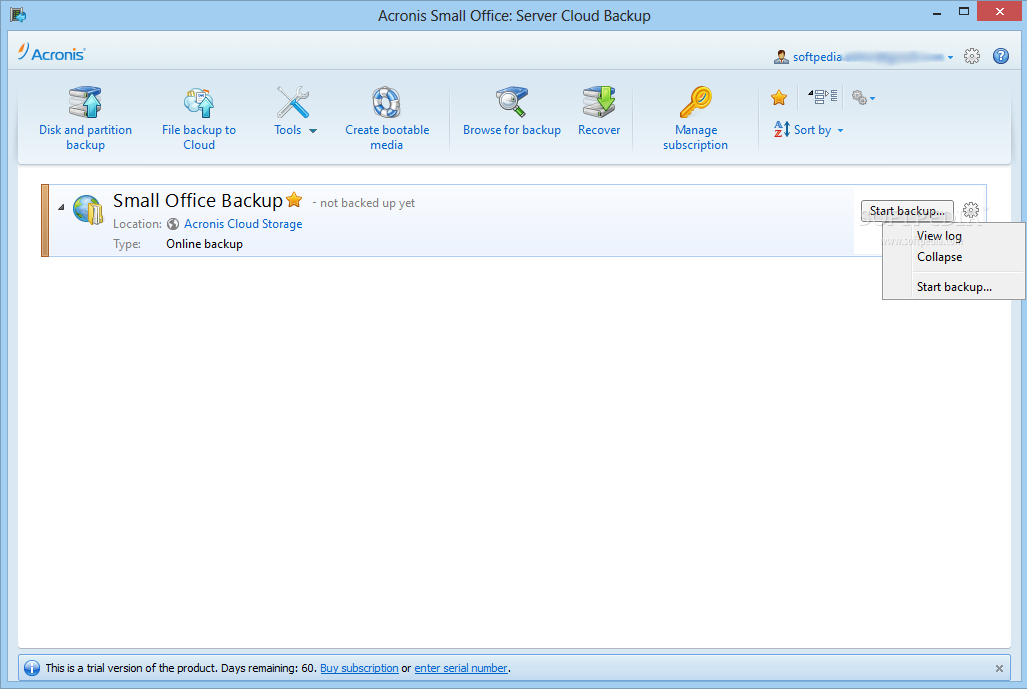Screen dimensions: 1027x689
Task: Toggle favorite star on Small Office Backup
Action: [294, 199]
